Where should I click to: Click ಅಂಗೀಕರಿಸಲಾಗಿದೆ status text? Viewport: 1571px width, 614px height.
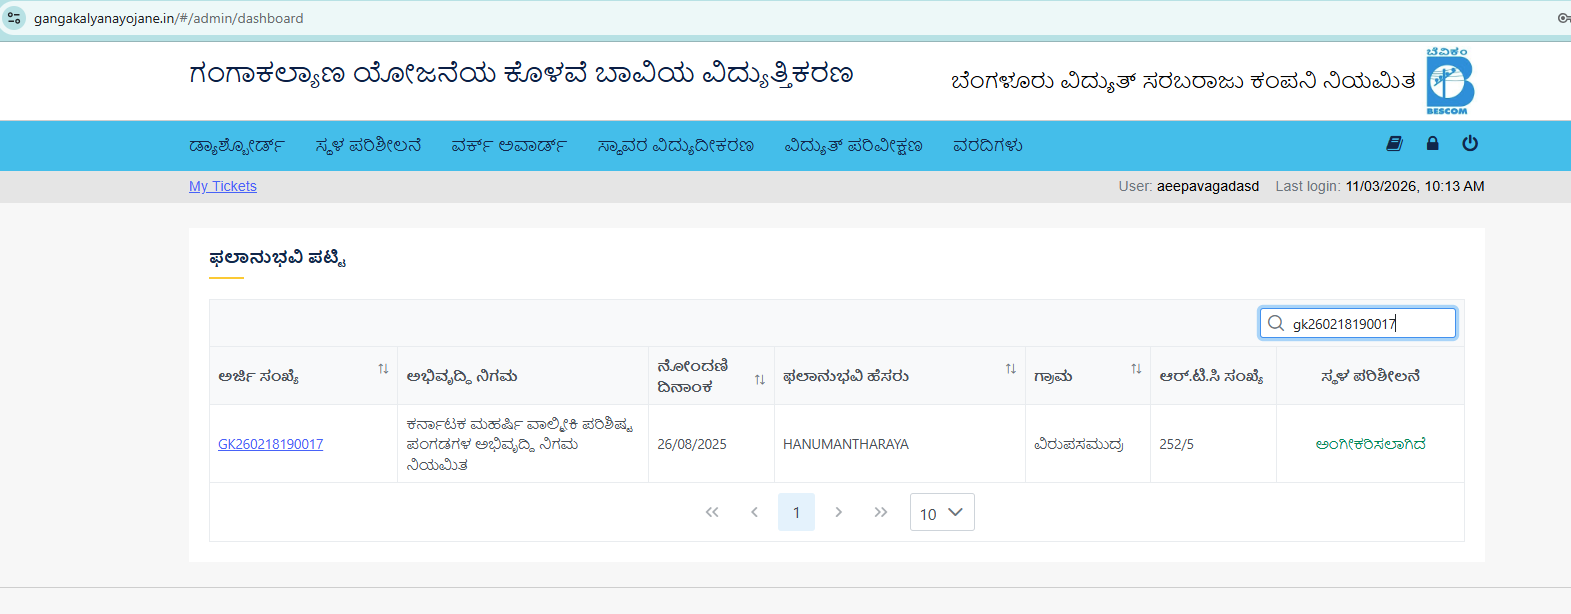point(1370,444)
